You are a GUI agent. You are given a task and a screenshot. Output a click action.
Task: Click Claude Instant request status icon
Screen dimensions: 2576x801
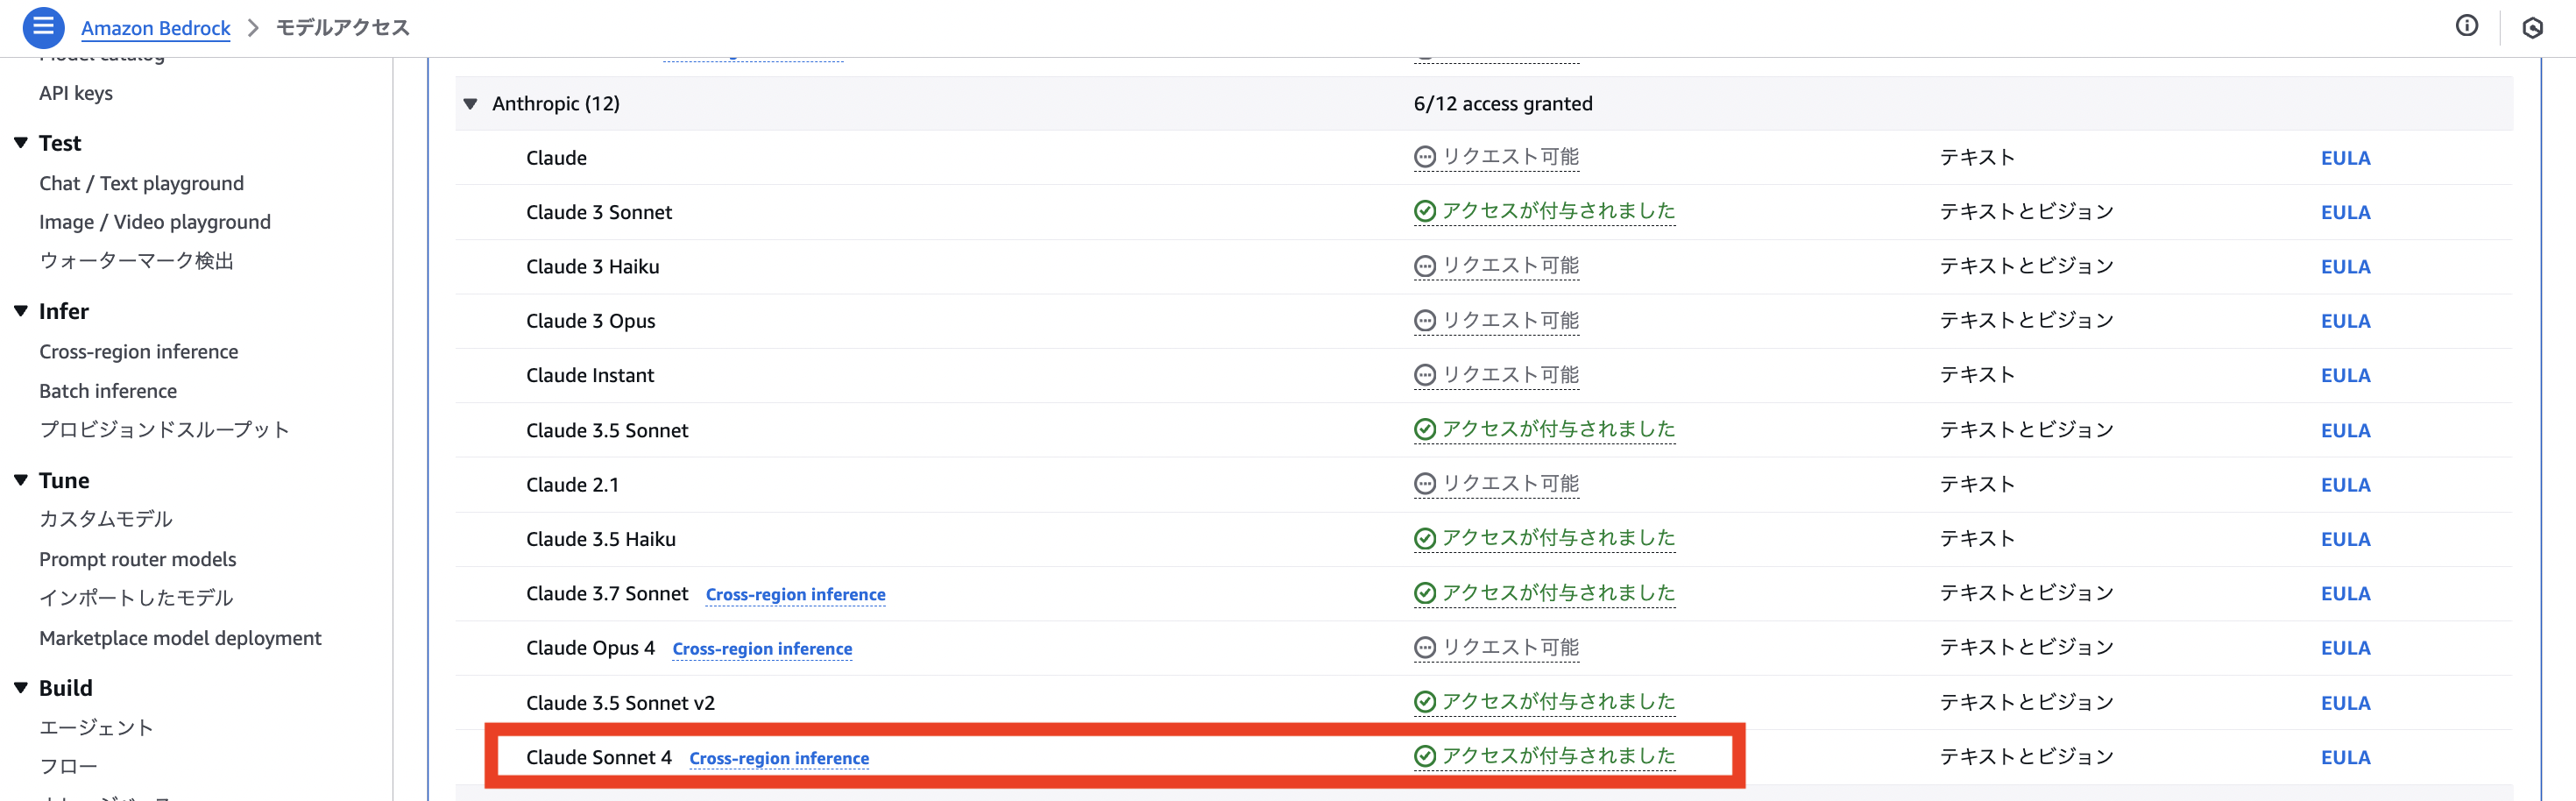pyautogui.click(x=1425, y=375)
